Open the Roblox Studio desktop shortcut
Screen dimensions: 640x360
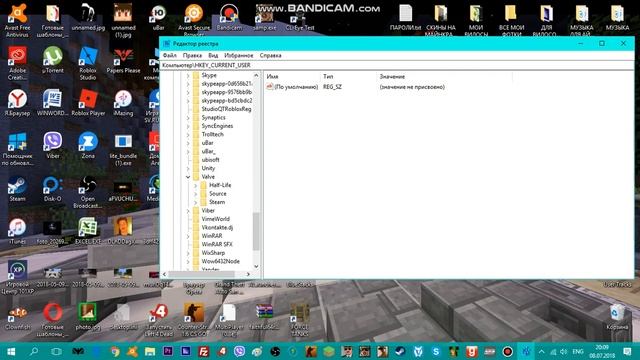(88, 63)
